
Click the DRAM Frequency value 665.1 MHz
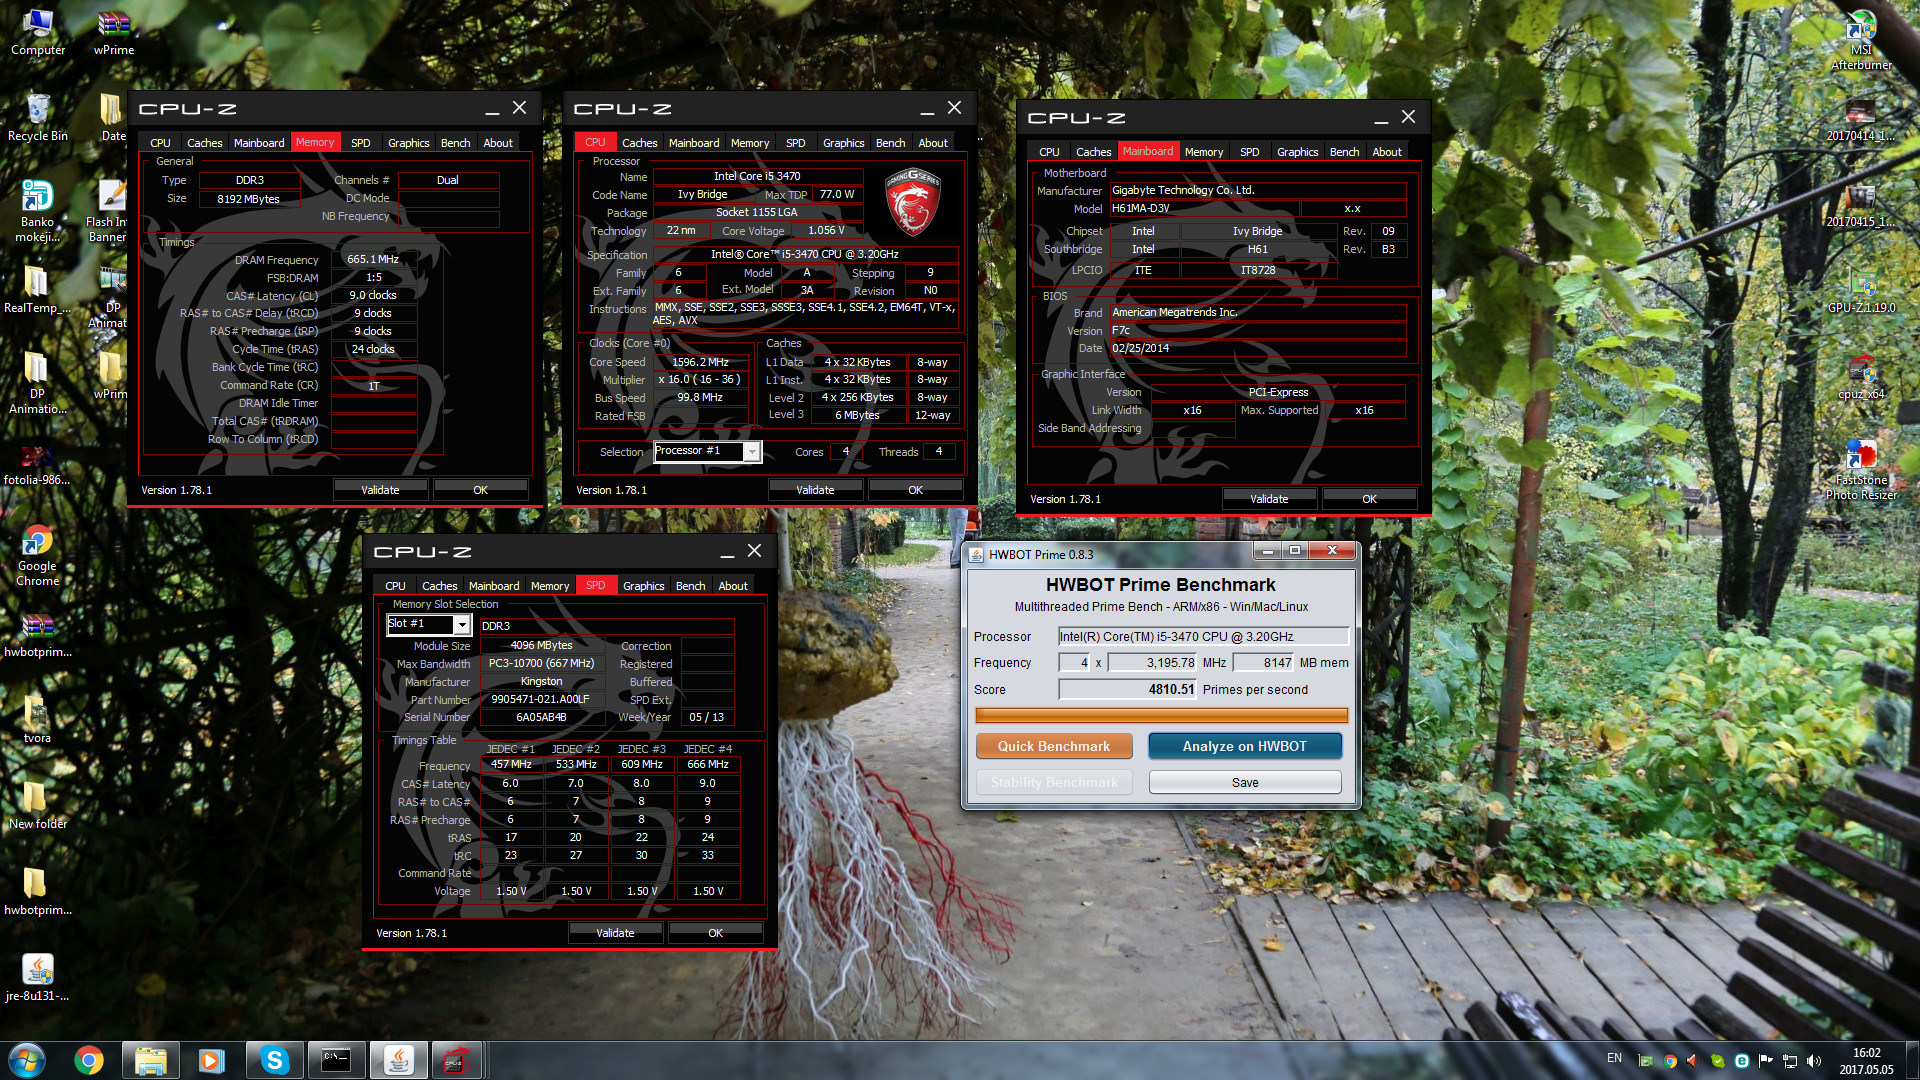click(x=373, y=259)
